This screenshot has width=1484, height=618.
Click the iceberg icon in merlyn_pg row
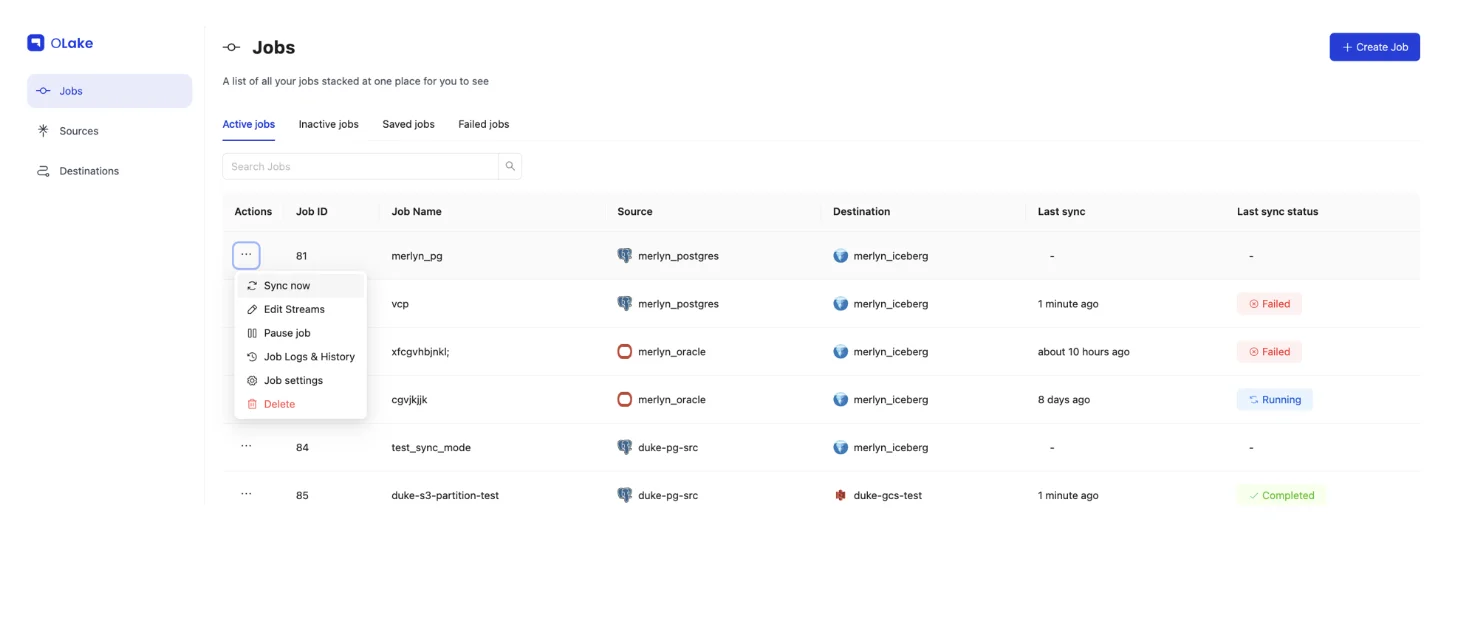[x=840, y=256]
